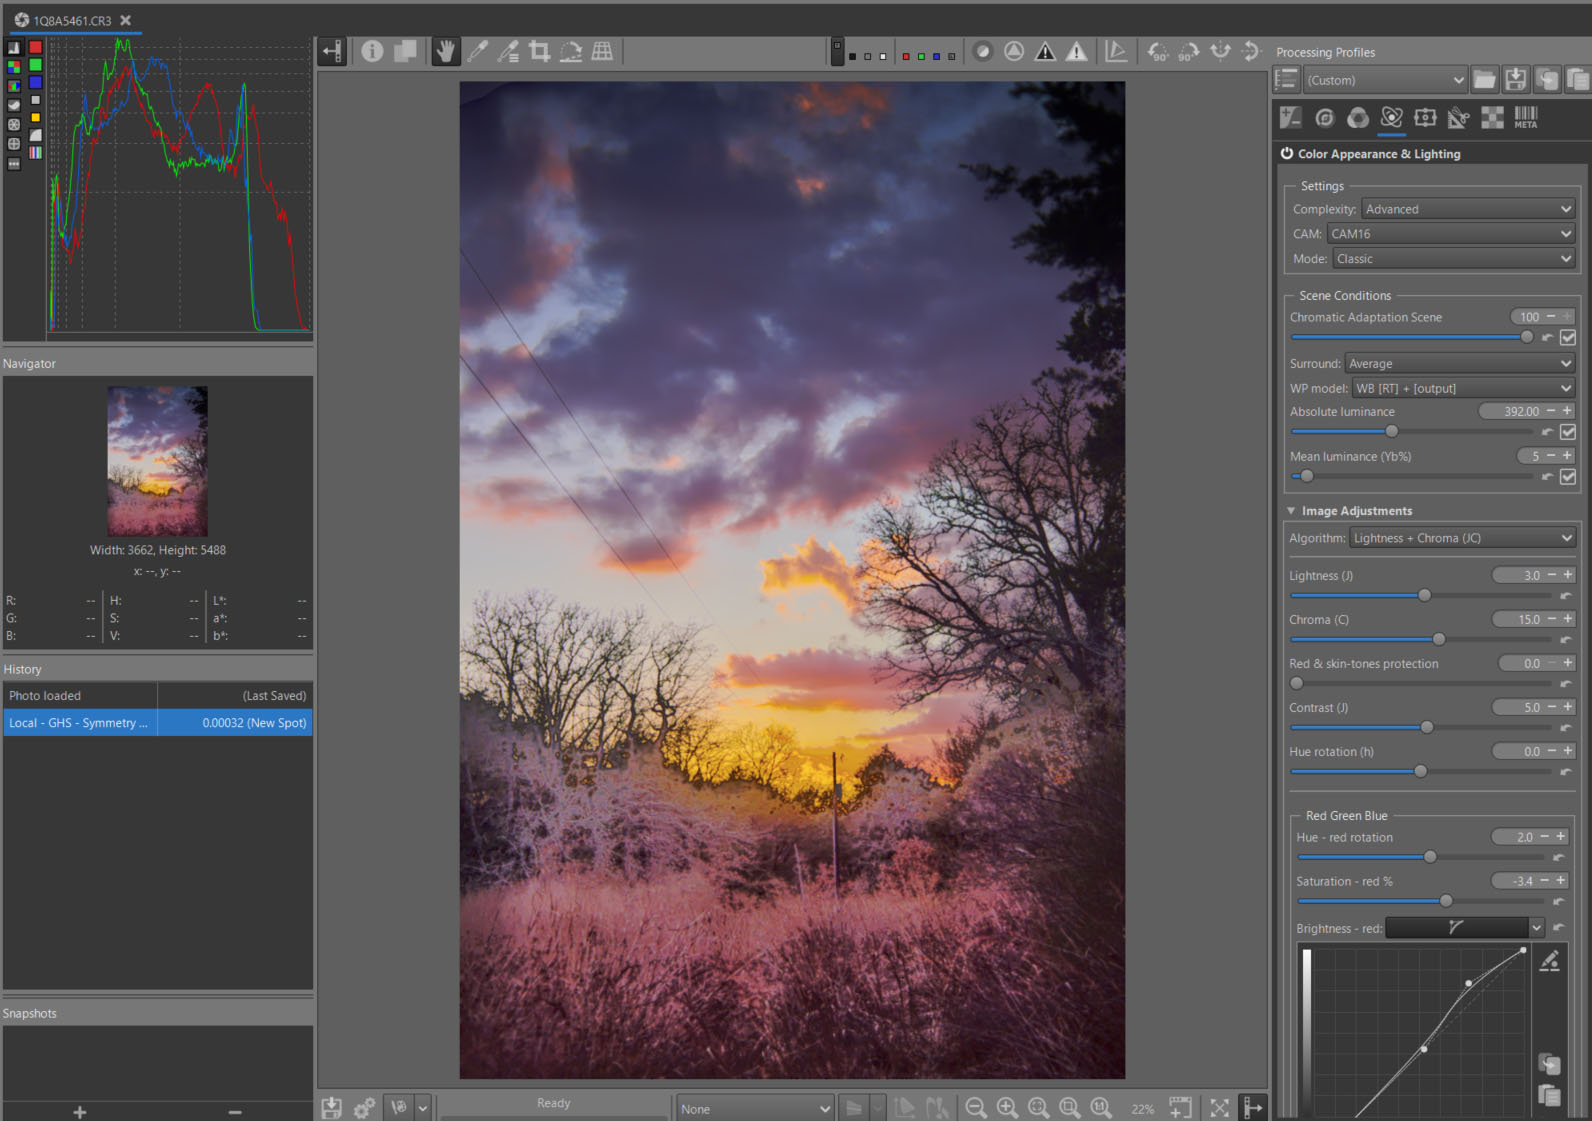Toggle the perspective grid tool
Screen dimensions: 1592x1121
coord(602,51)
